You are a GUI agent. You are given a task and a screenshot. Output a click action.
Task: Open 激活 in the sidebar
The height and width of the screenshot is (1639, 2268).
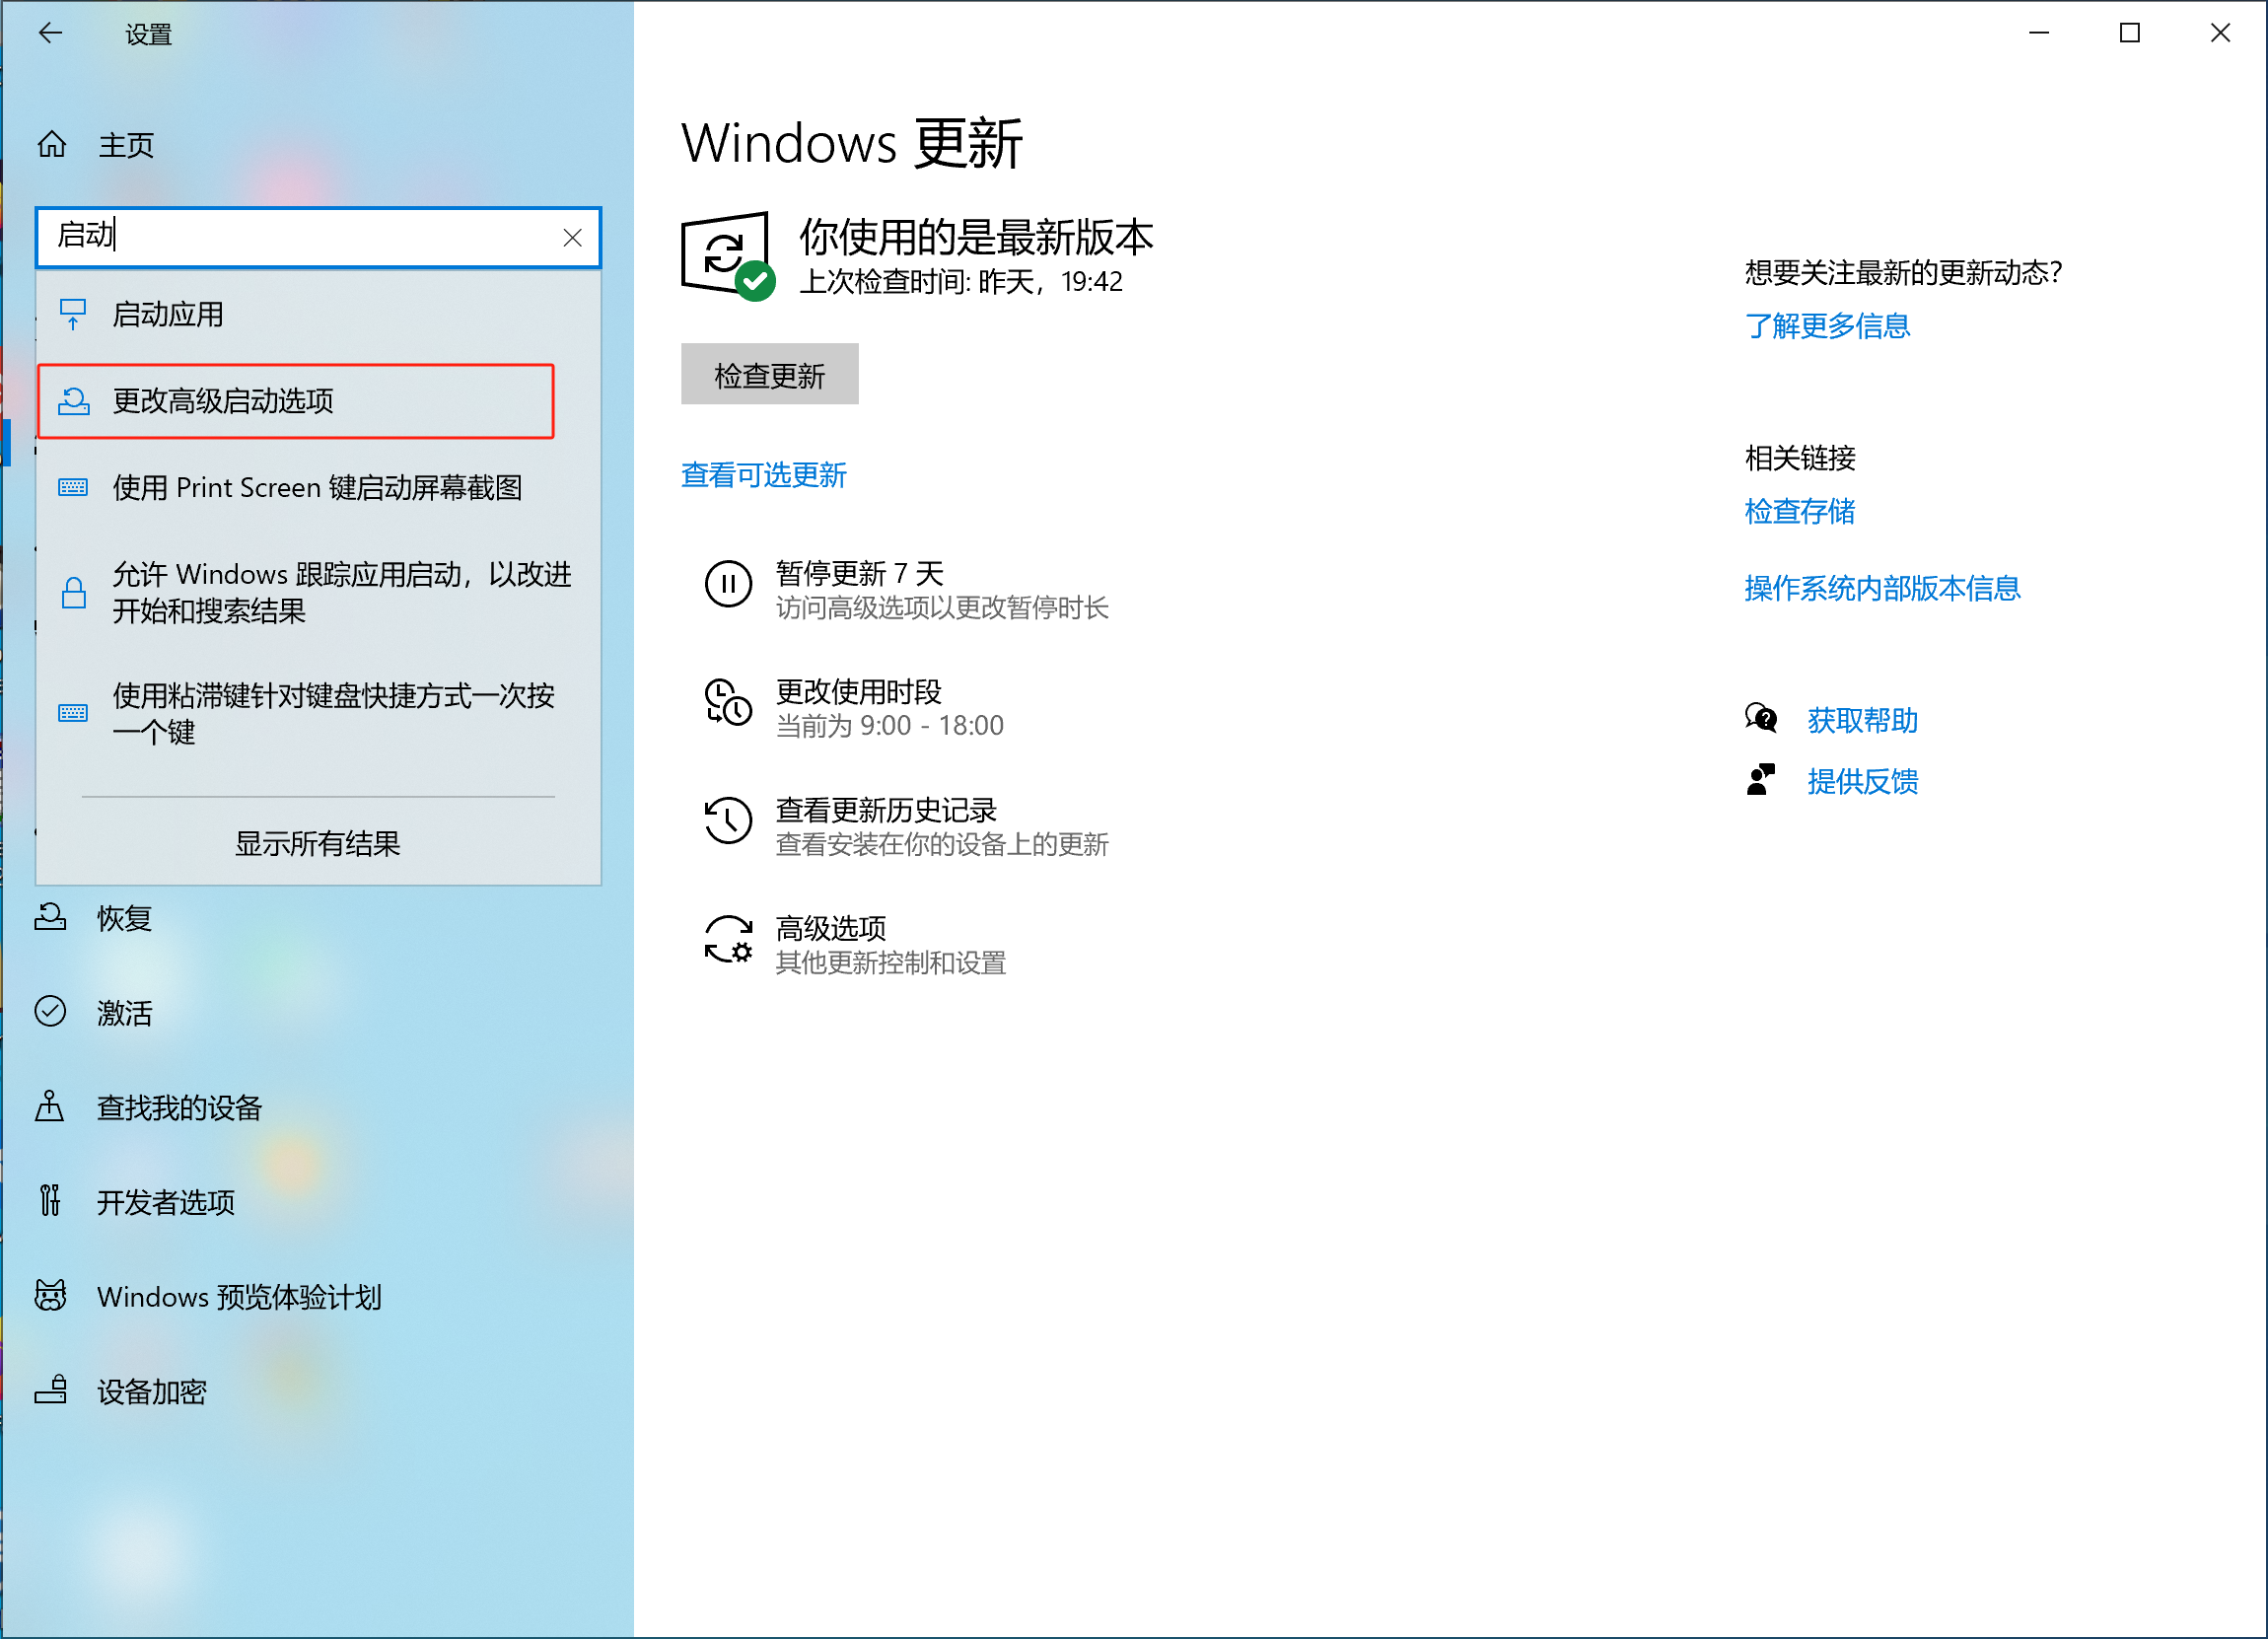[x=318, y=1012]
